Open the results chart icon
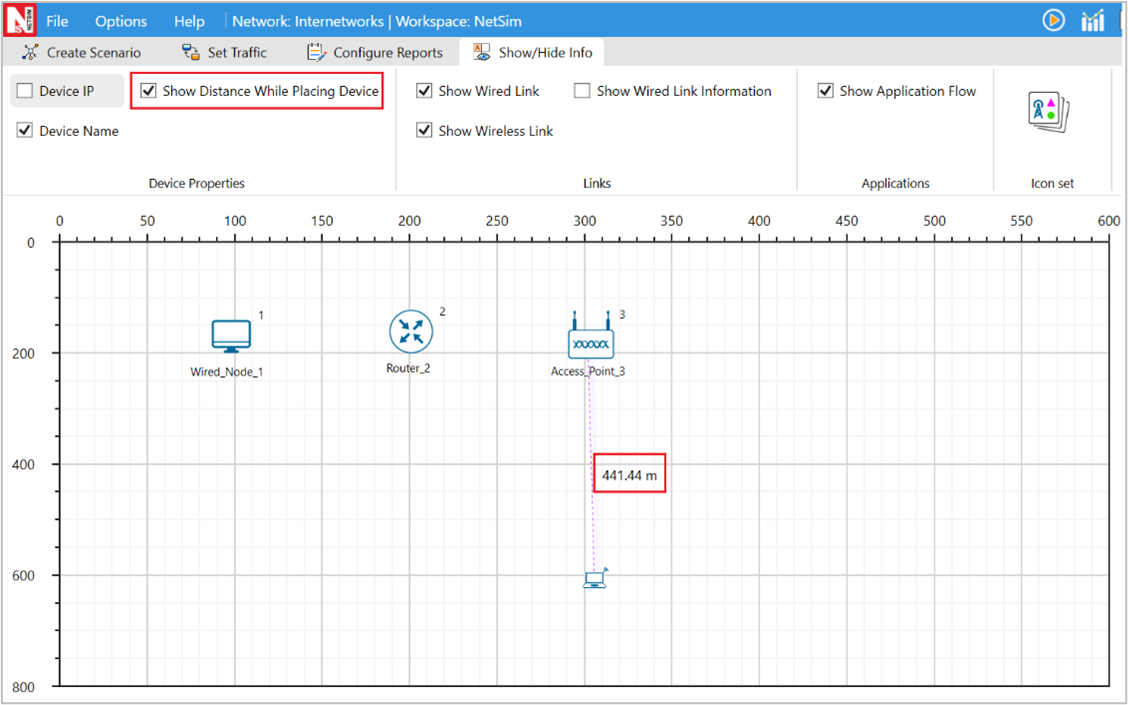This screenshot has width=1128, height=705. pos(1093,21)
